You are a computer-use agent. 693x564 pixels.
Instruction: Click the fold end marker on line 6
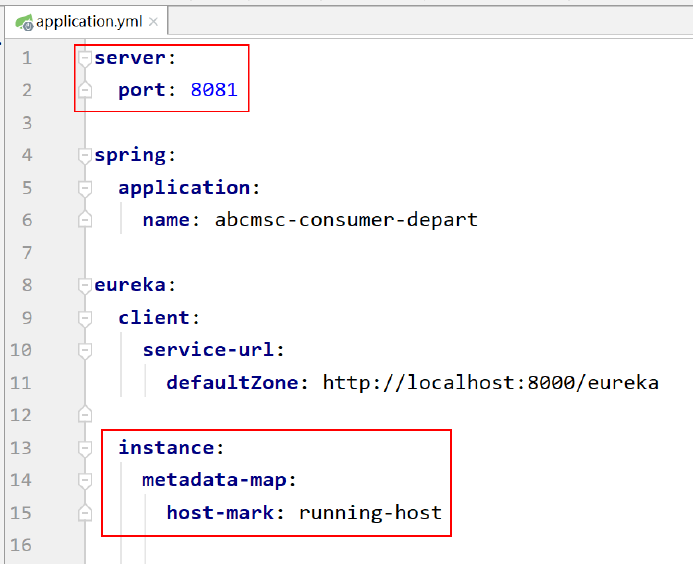pyautogui.click(x=85, y=220)
